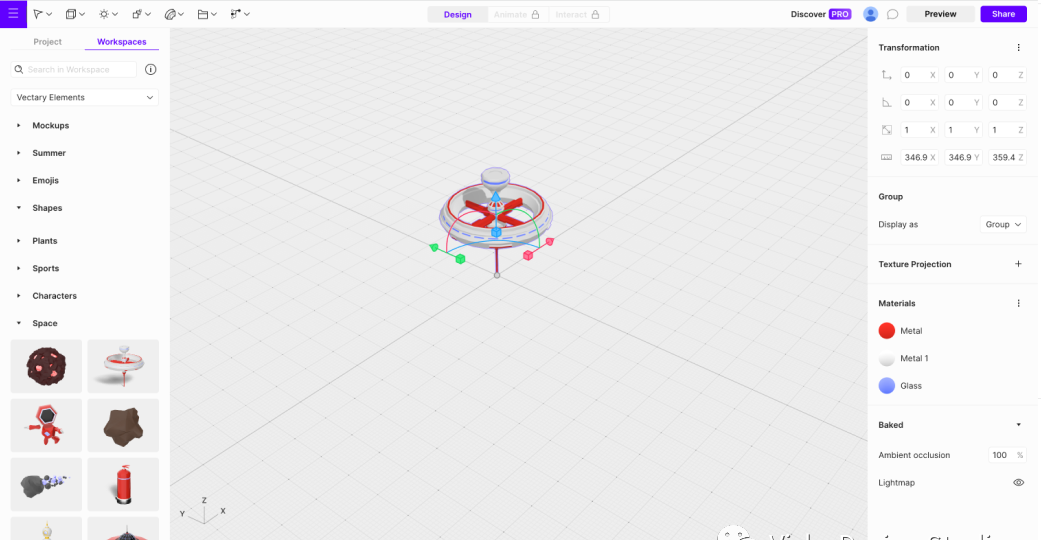Switch to locked Interact tab
The image size is (1041, 540).
tap(578, 15)
